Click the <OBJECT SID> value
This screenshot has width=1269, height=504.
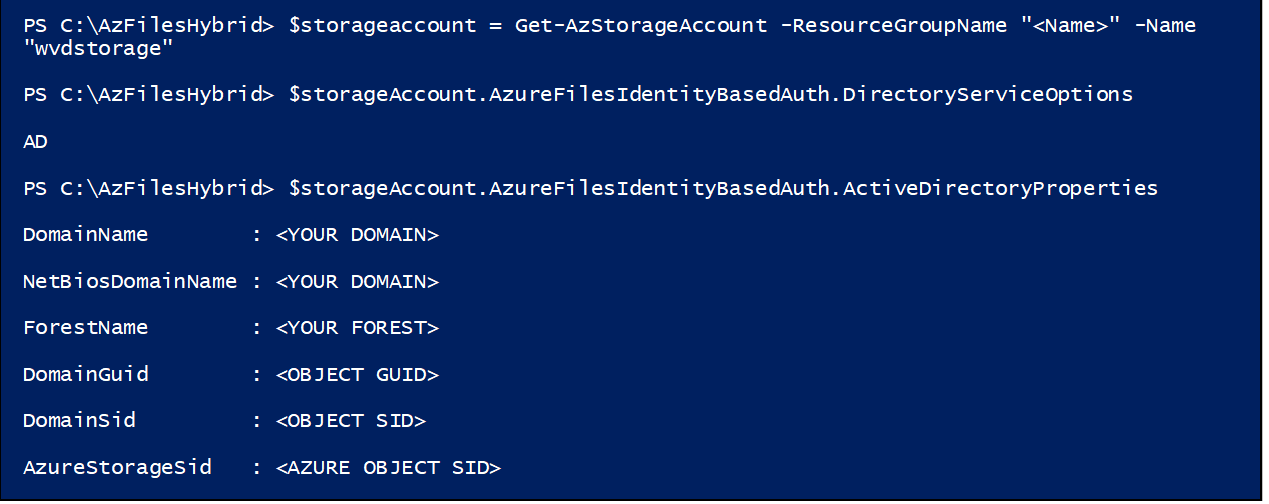point(351,421)
